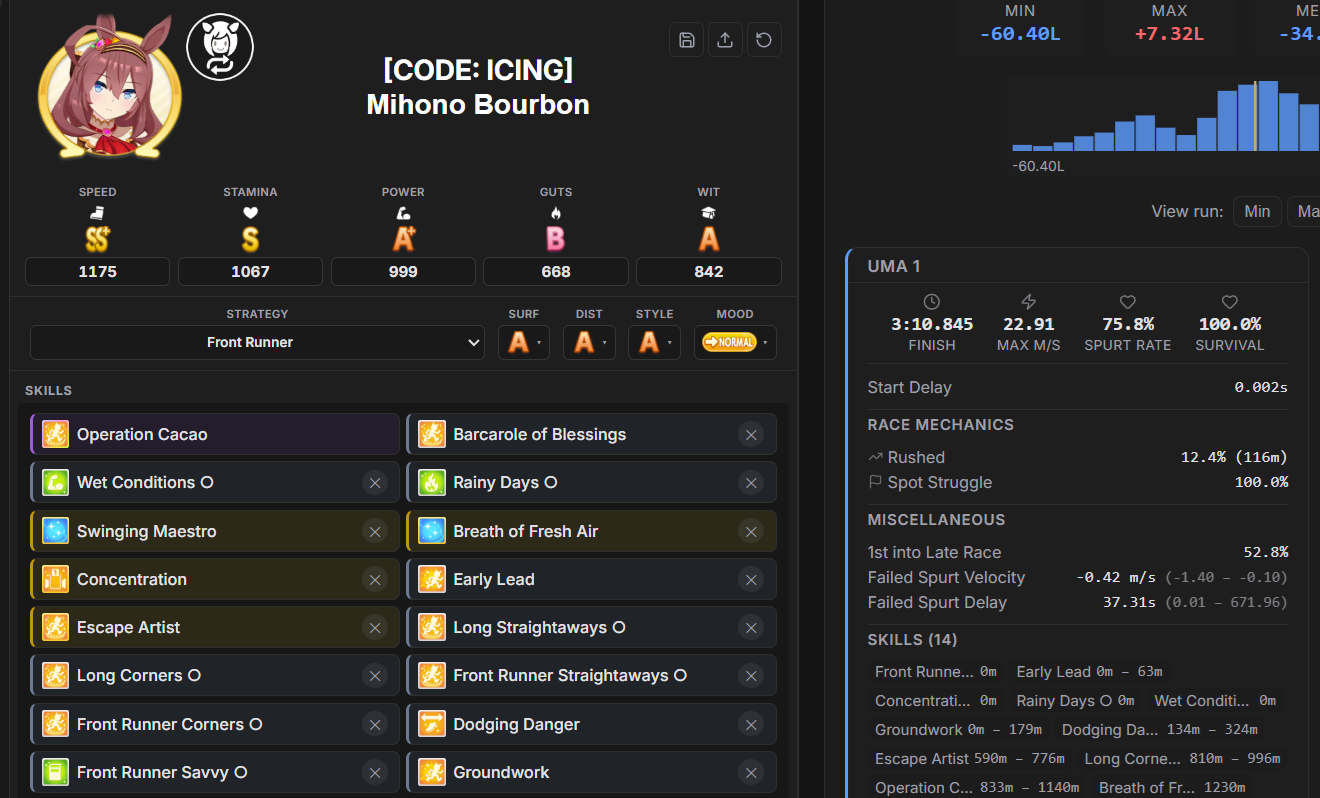1320x798 pixels.
Task: Click the Front Runner Savvy skill icon
Action: coord(55,772)
